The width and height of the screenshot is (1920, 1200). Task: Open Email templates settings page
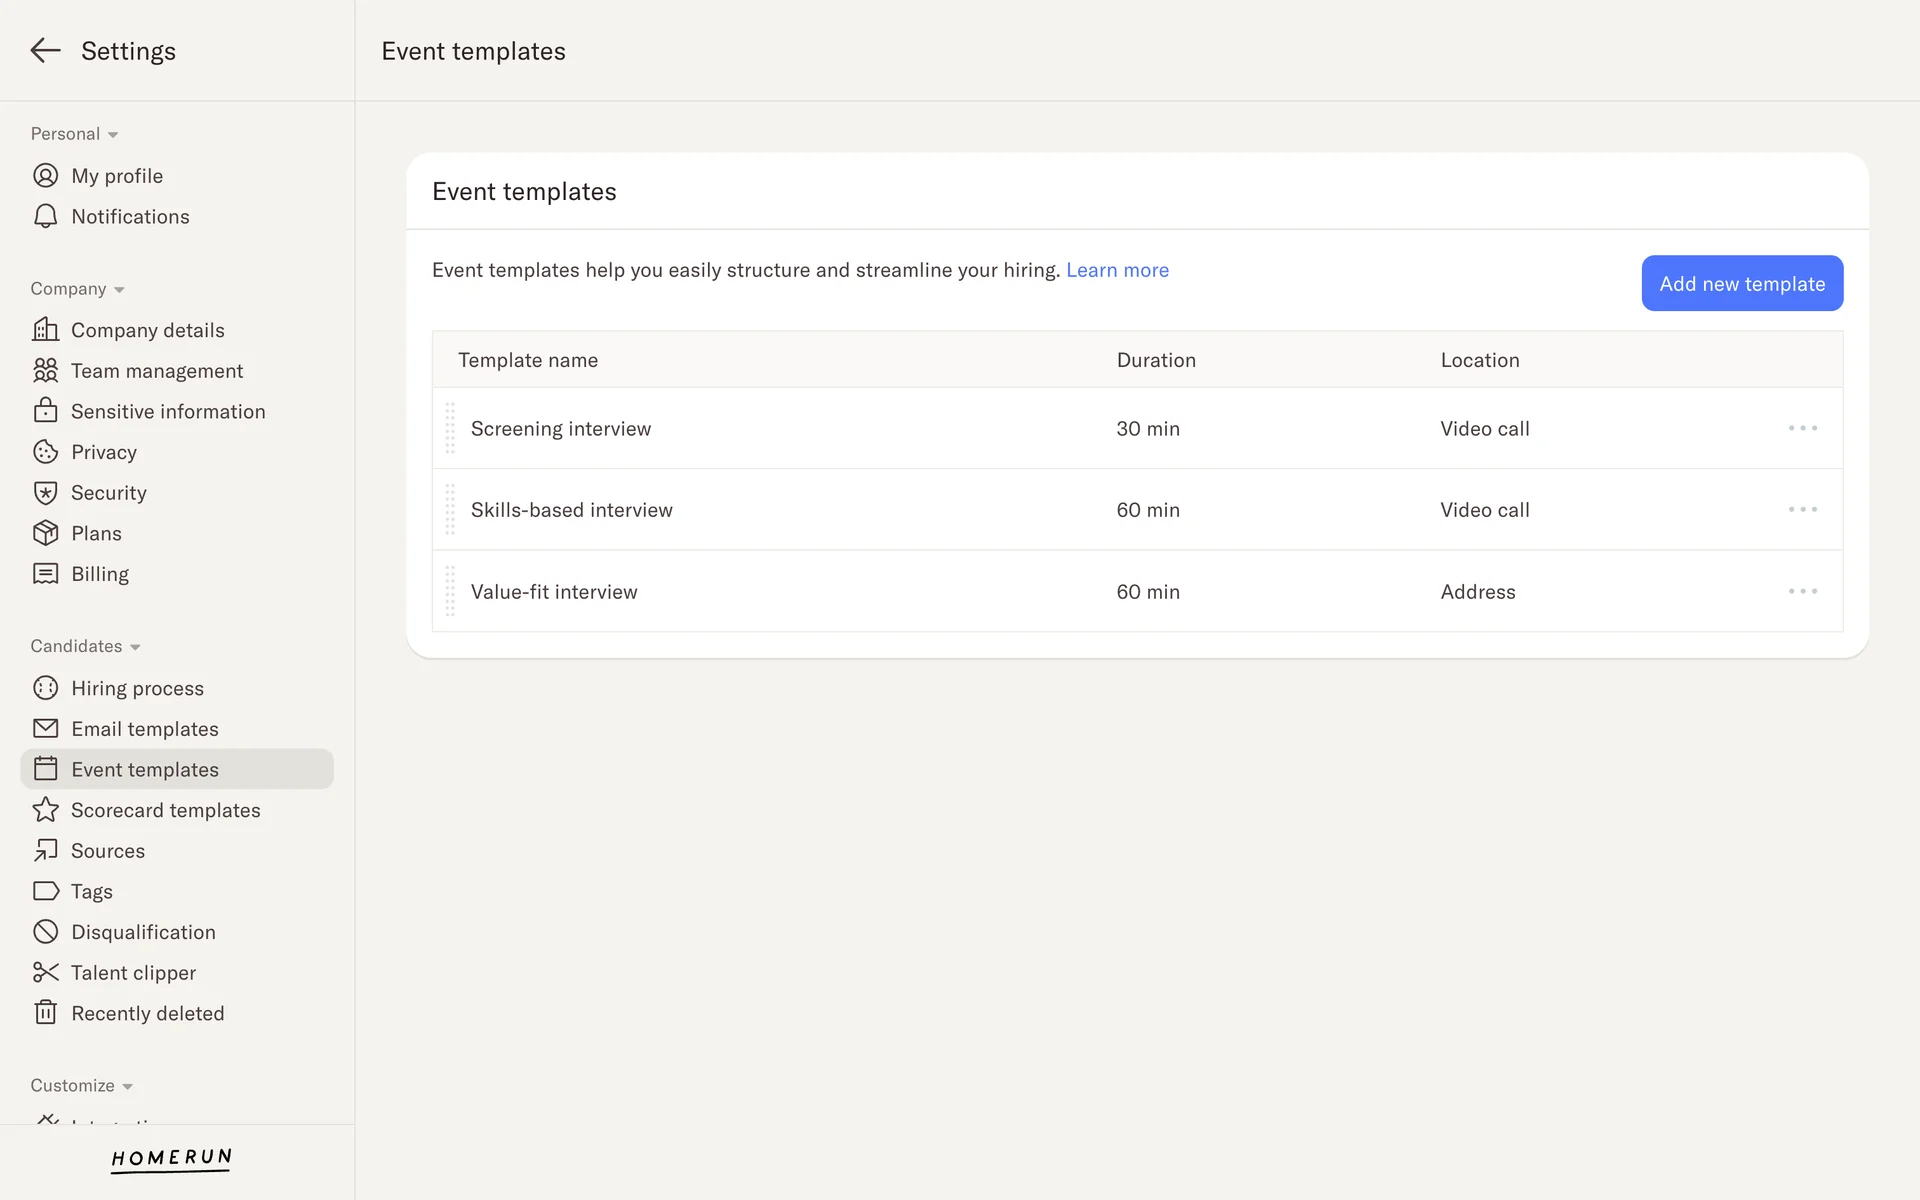[x=144, y=729]
